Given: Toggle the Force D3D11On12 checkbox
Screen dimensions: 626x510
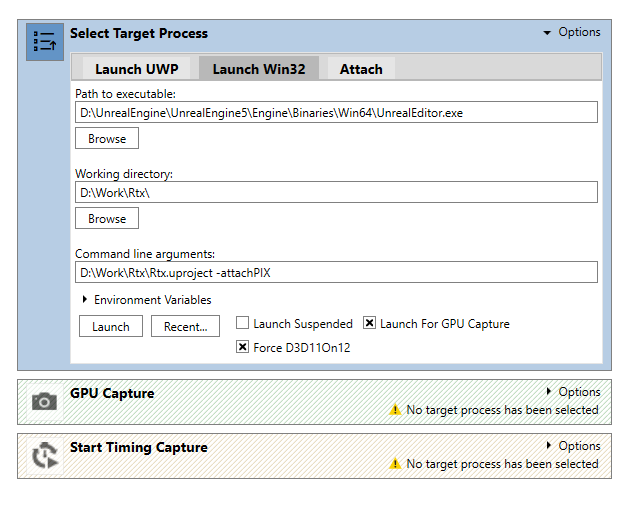Looking at the screenshot, I should (x=243, y=348).
